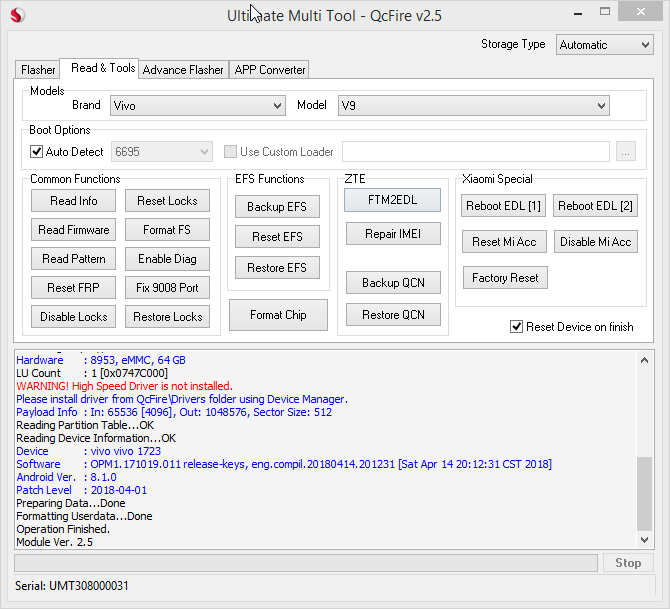Click the Format Chip button
Image resolution: width=670 pixels, height=609 pixels.
click(x=278, y=315)
